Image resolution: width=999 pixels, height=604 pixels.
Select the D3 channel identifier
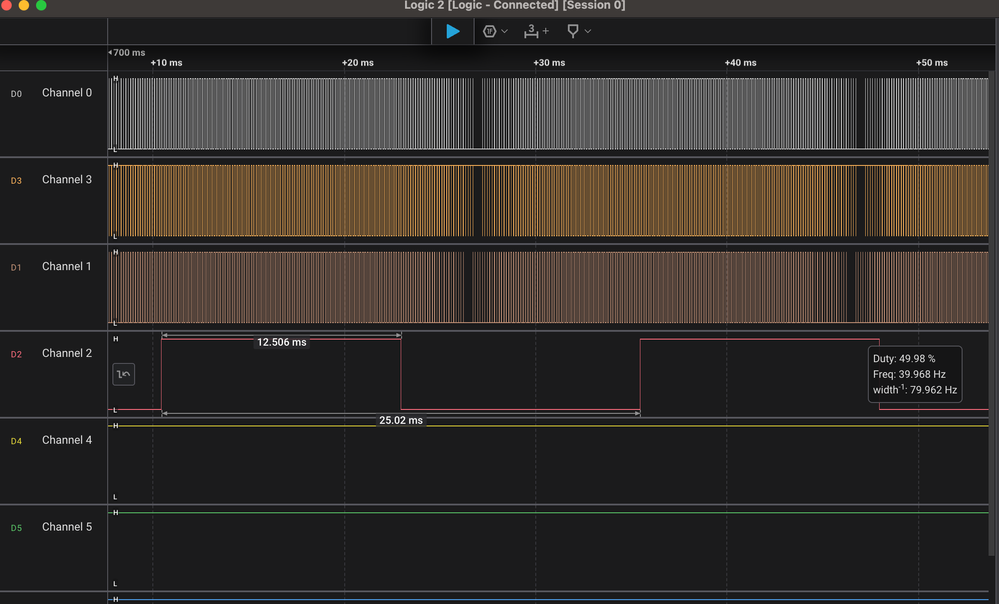tap(16, 180)
